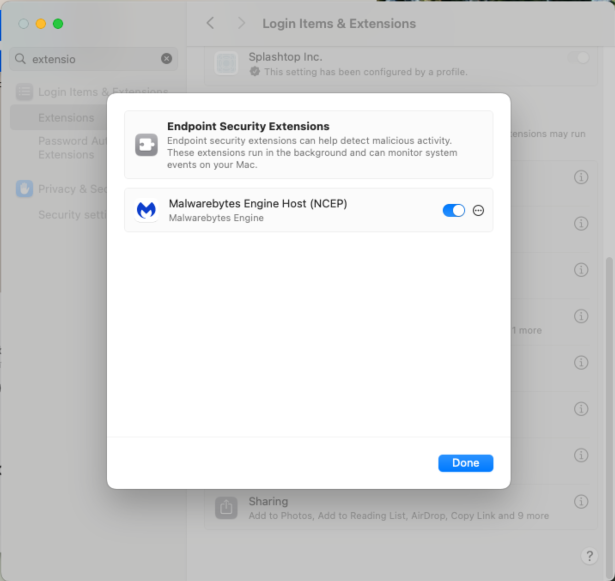Click the green zoom window button
The width and height of the screenshot is (615, 581).
(58, 24)
